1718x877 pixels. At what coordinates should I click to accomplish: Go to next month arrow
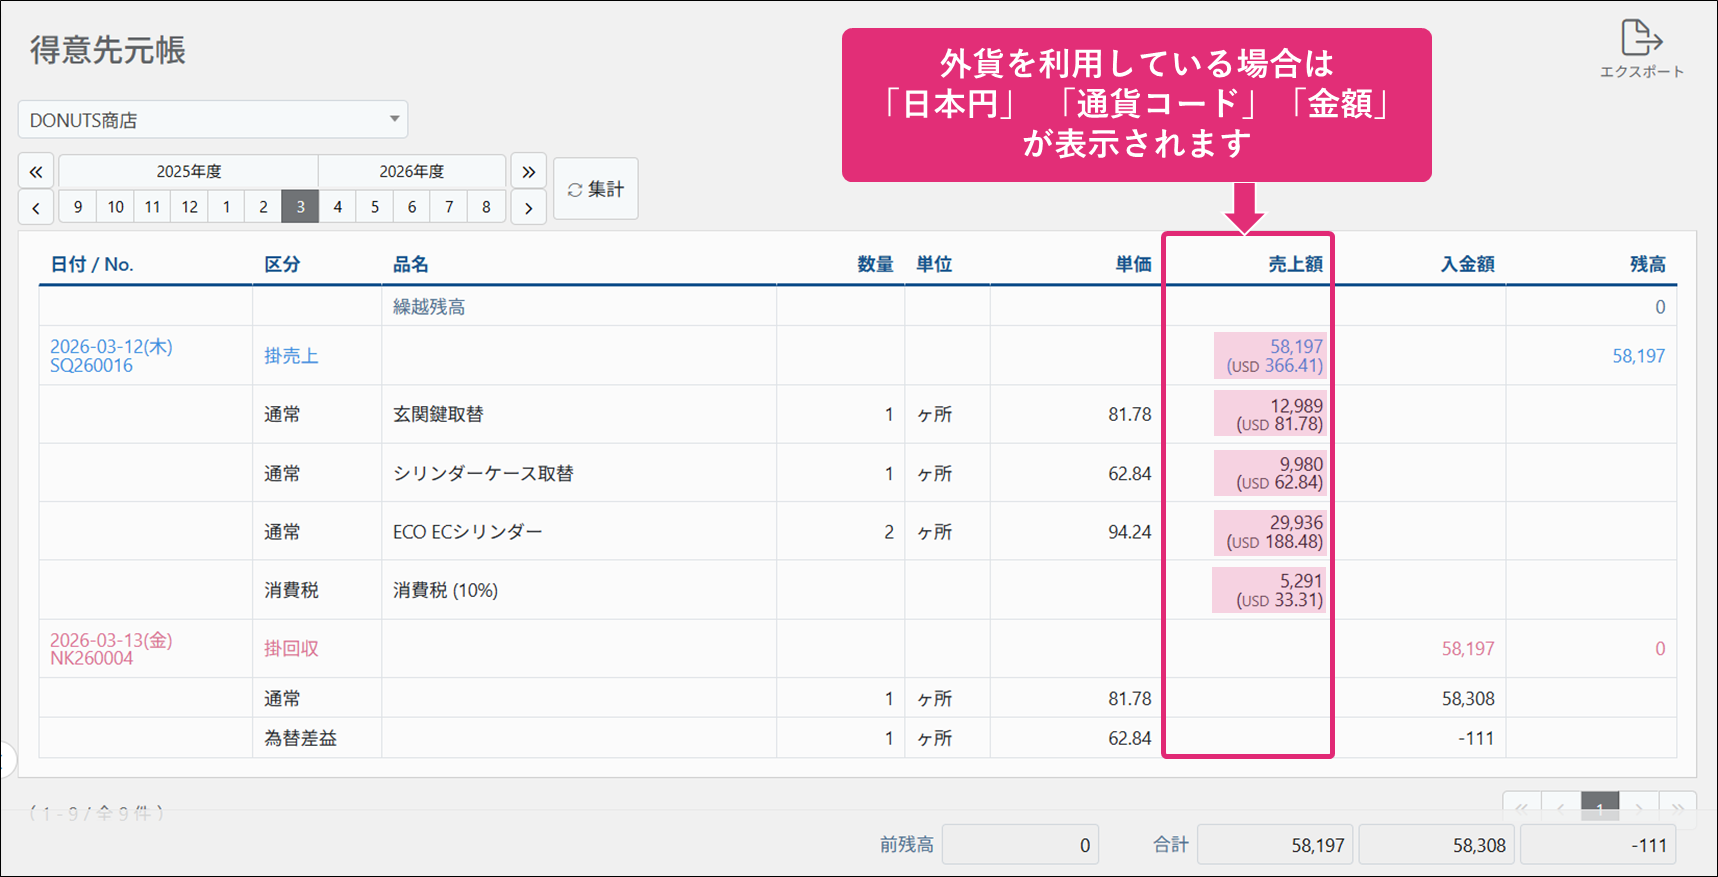click(x=528, y=208)
